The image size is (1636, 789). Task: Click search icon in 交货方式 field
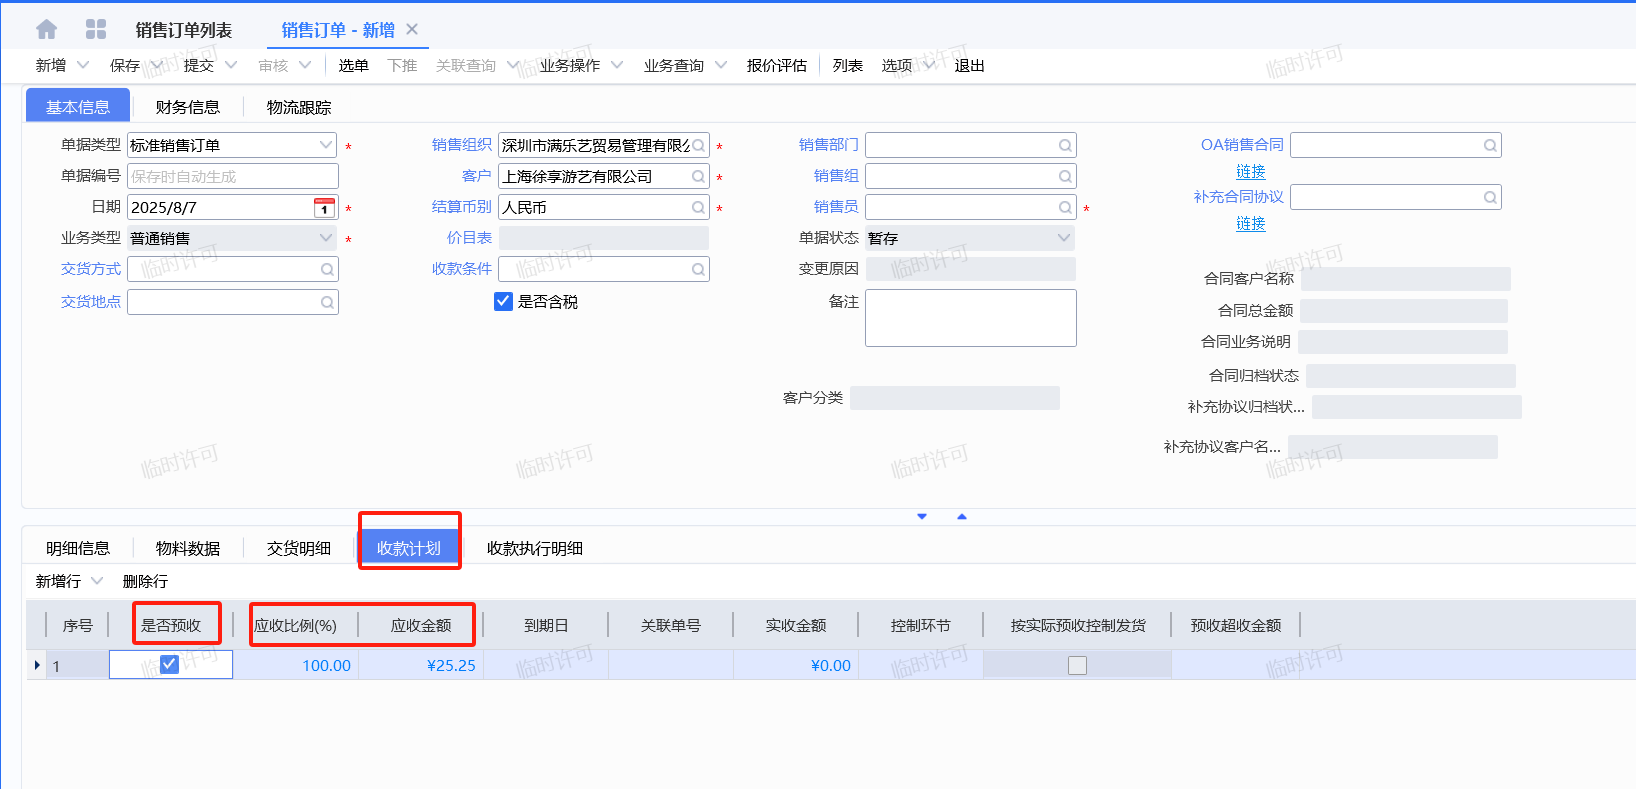click(x=327, y=270)
